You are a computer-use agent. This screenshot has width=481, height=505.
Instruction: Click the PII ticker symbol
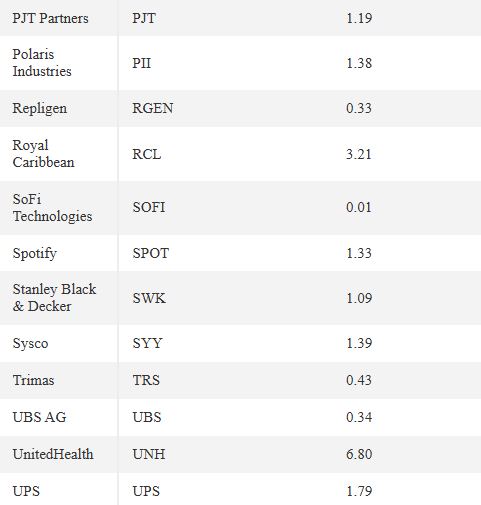[142, 63]
